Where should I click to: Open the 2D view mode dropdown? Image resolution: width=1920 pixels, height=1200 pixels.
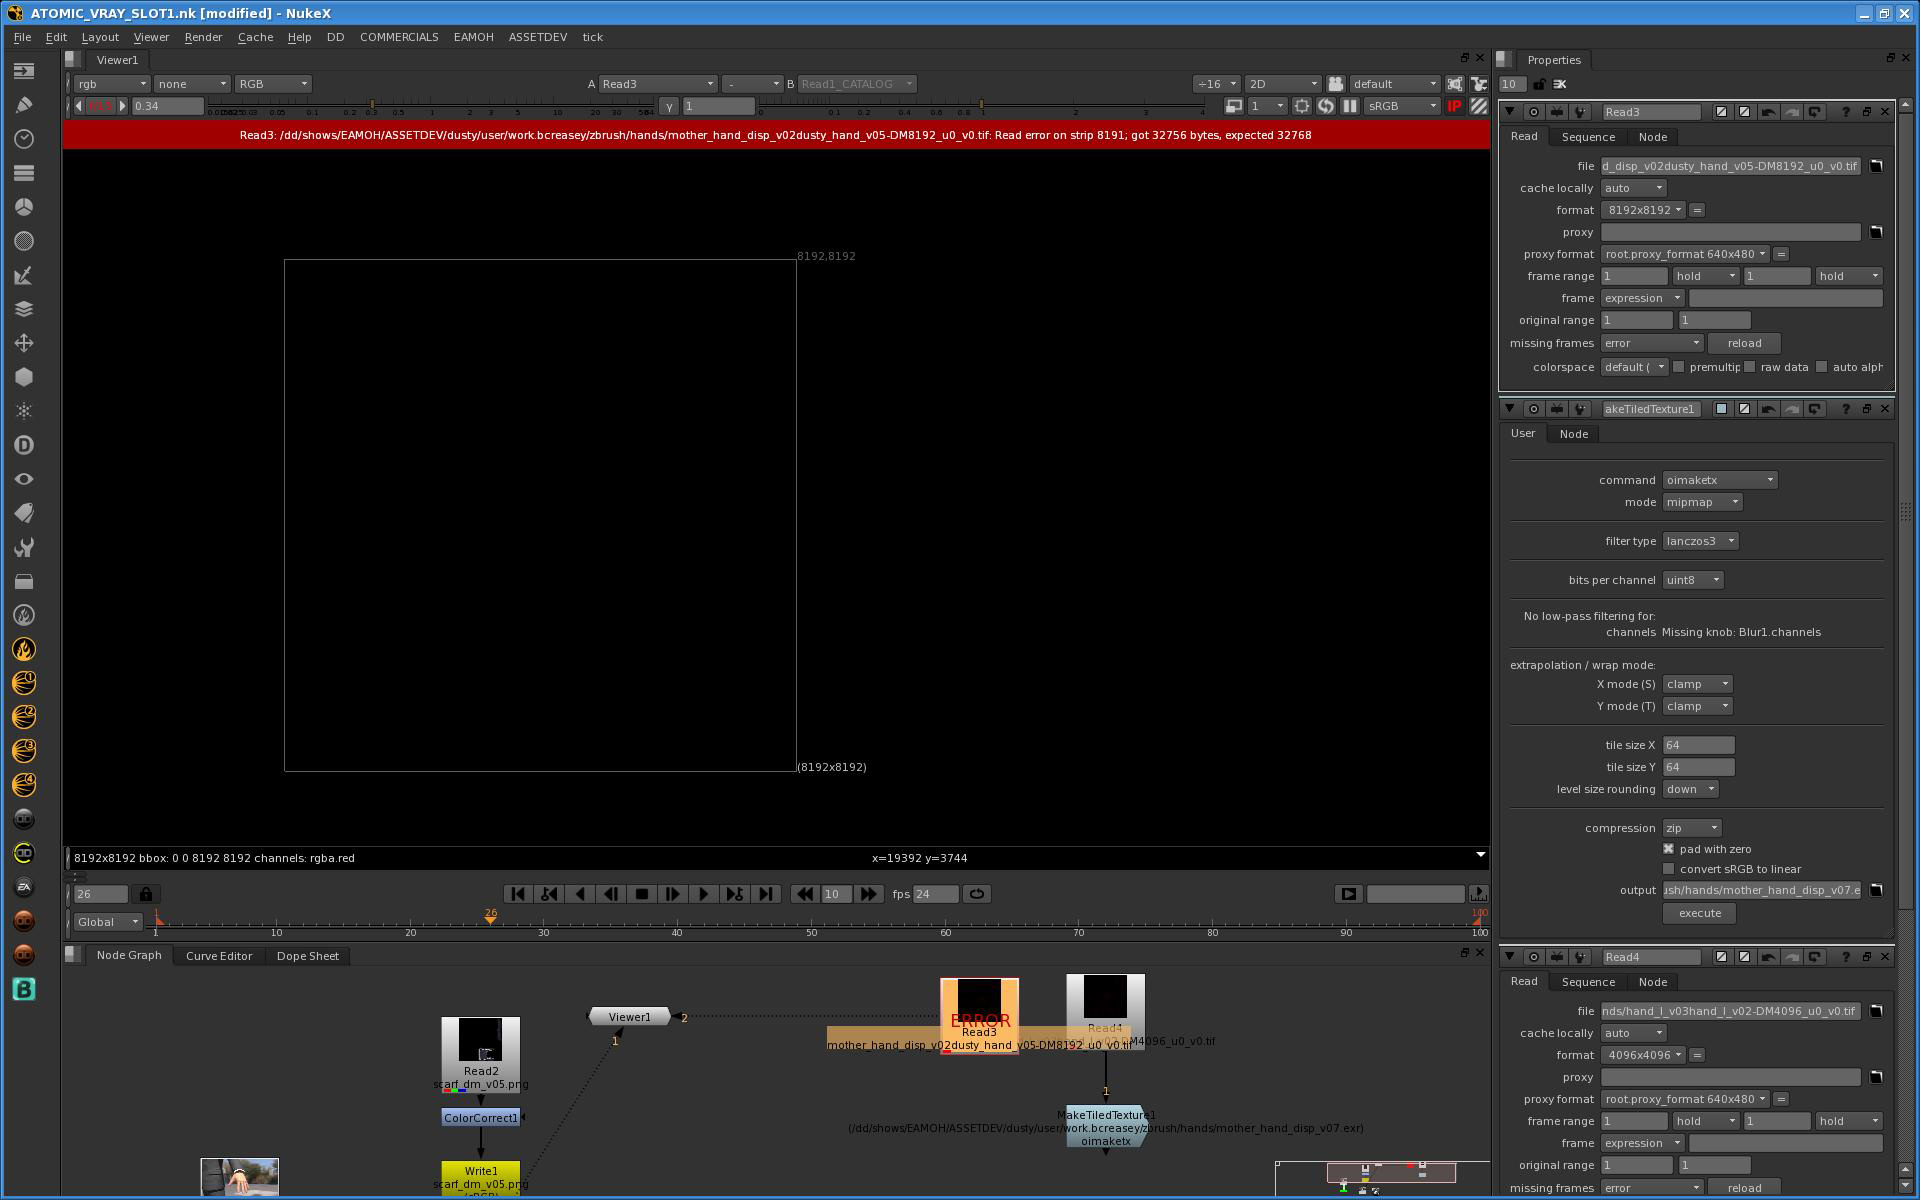click(x=1282, y=84)
